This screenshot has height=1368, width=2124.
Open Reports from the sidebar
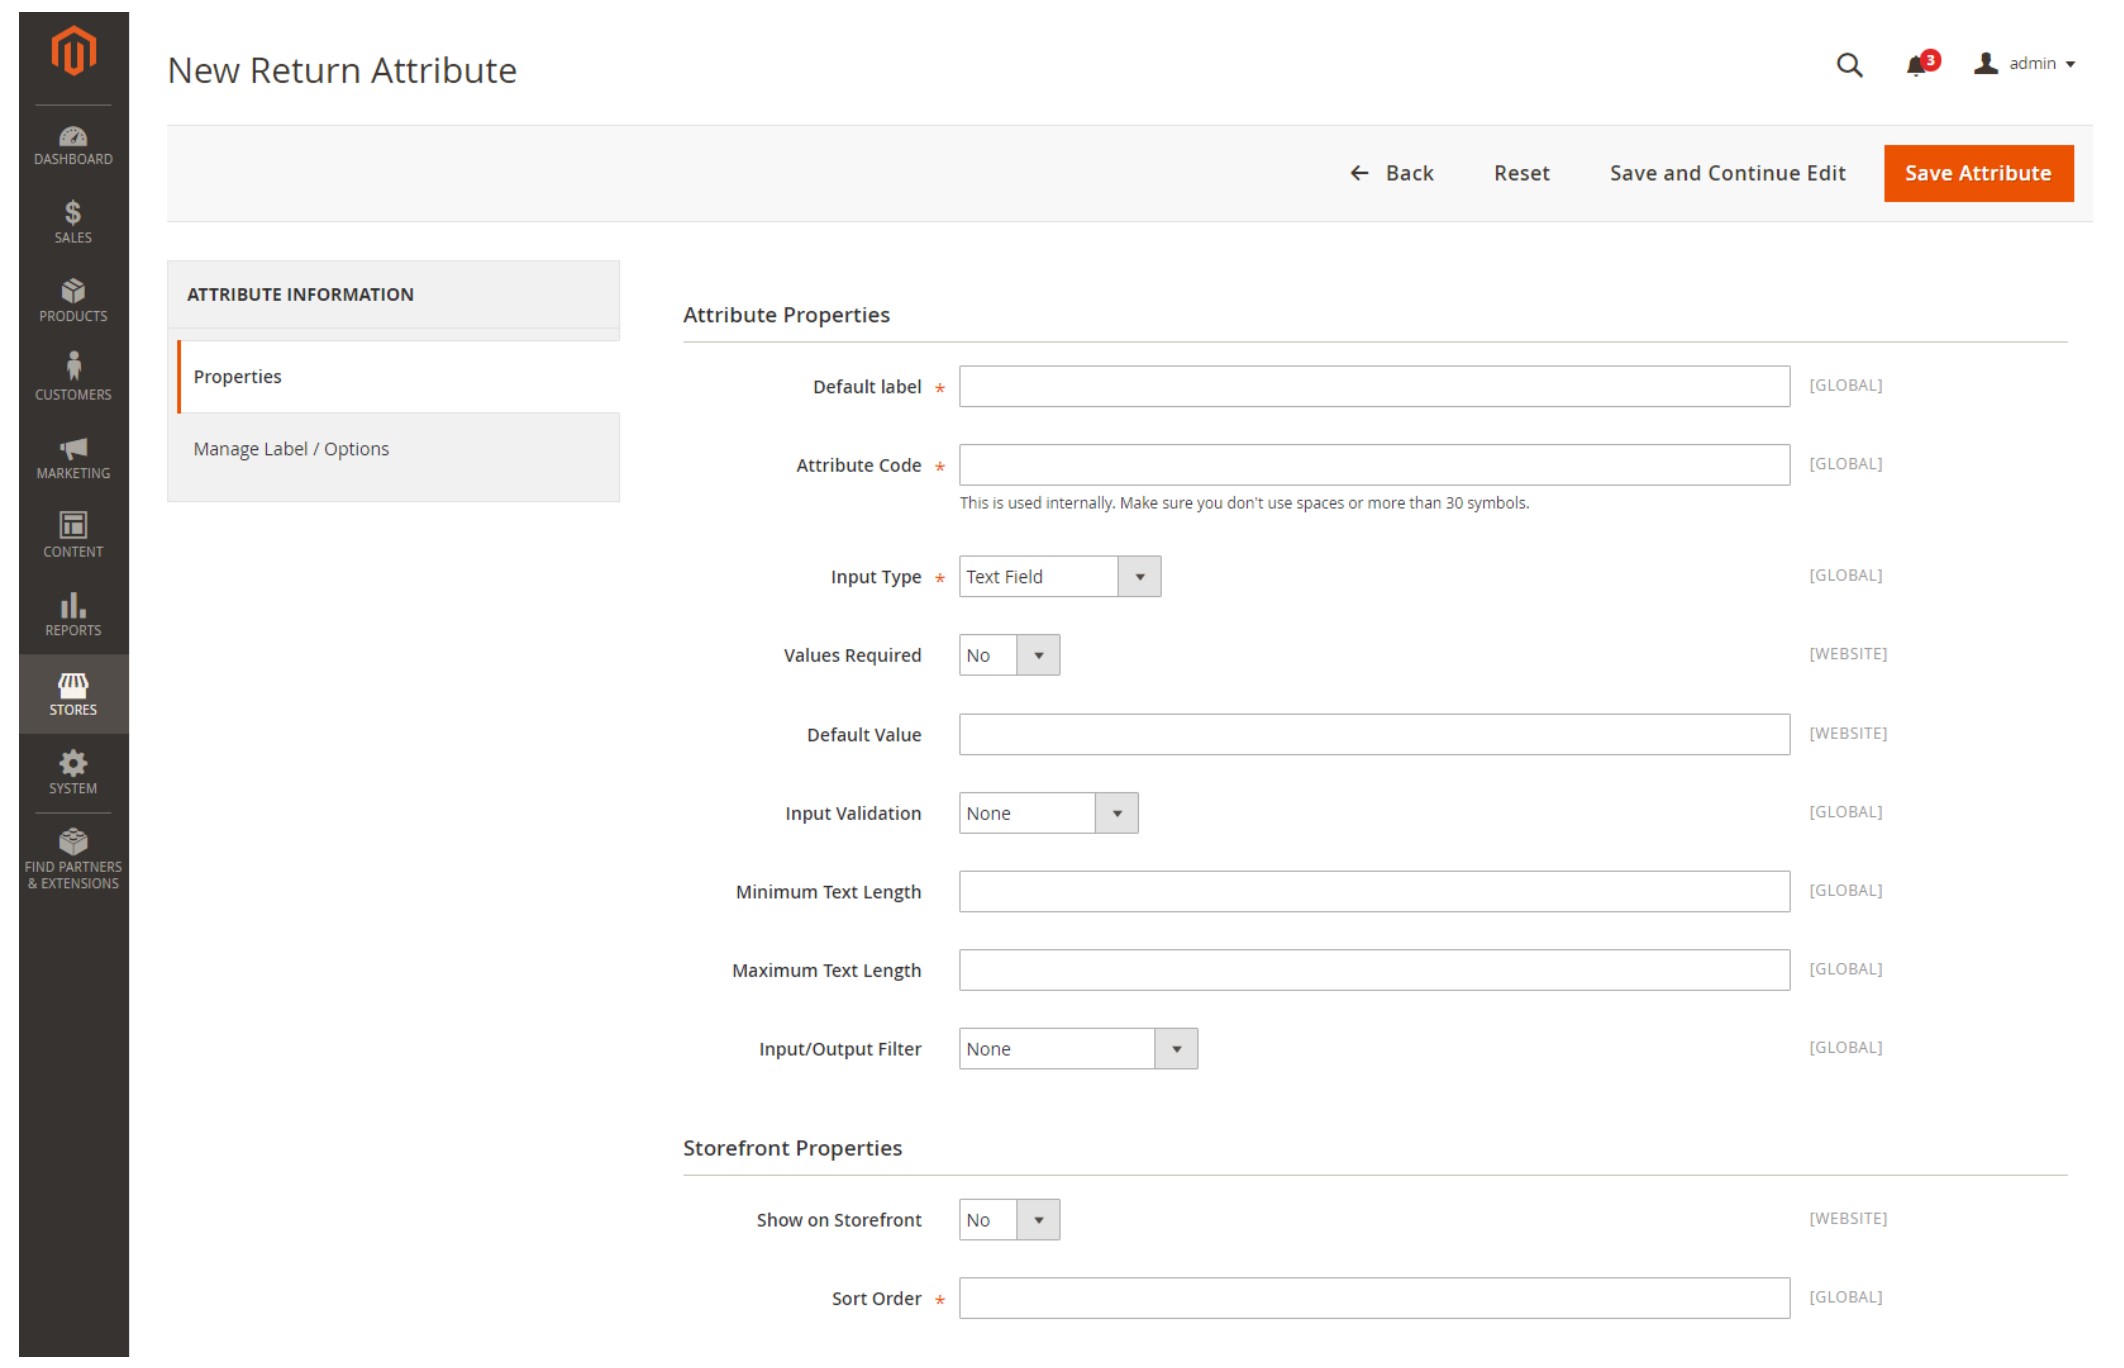(x=71, y=616)
